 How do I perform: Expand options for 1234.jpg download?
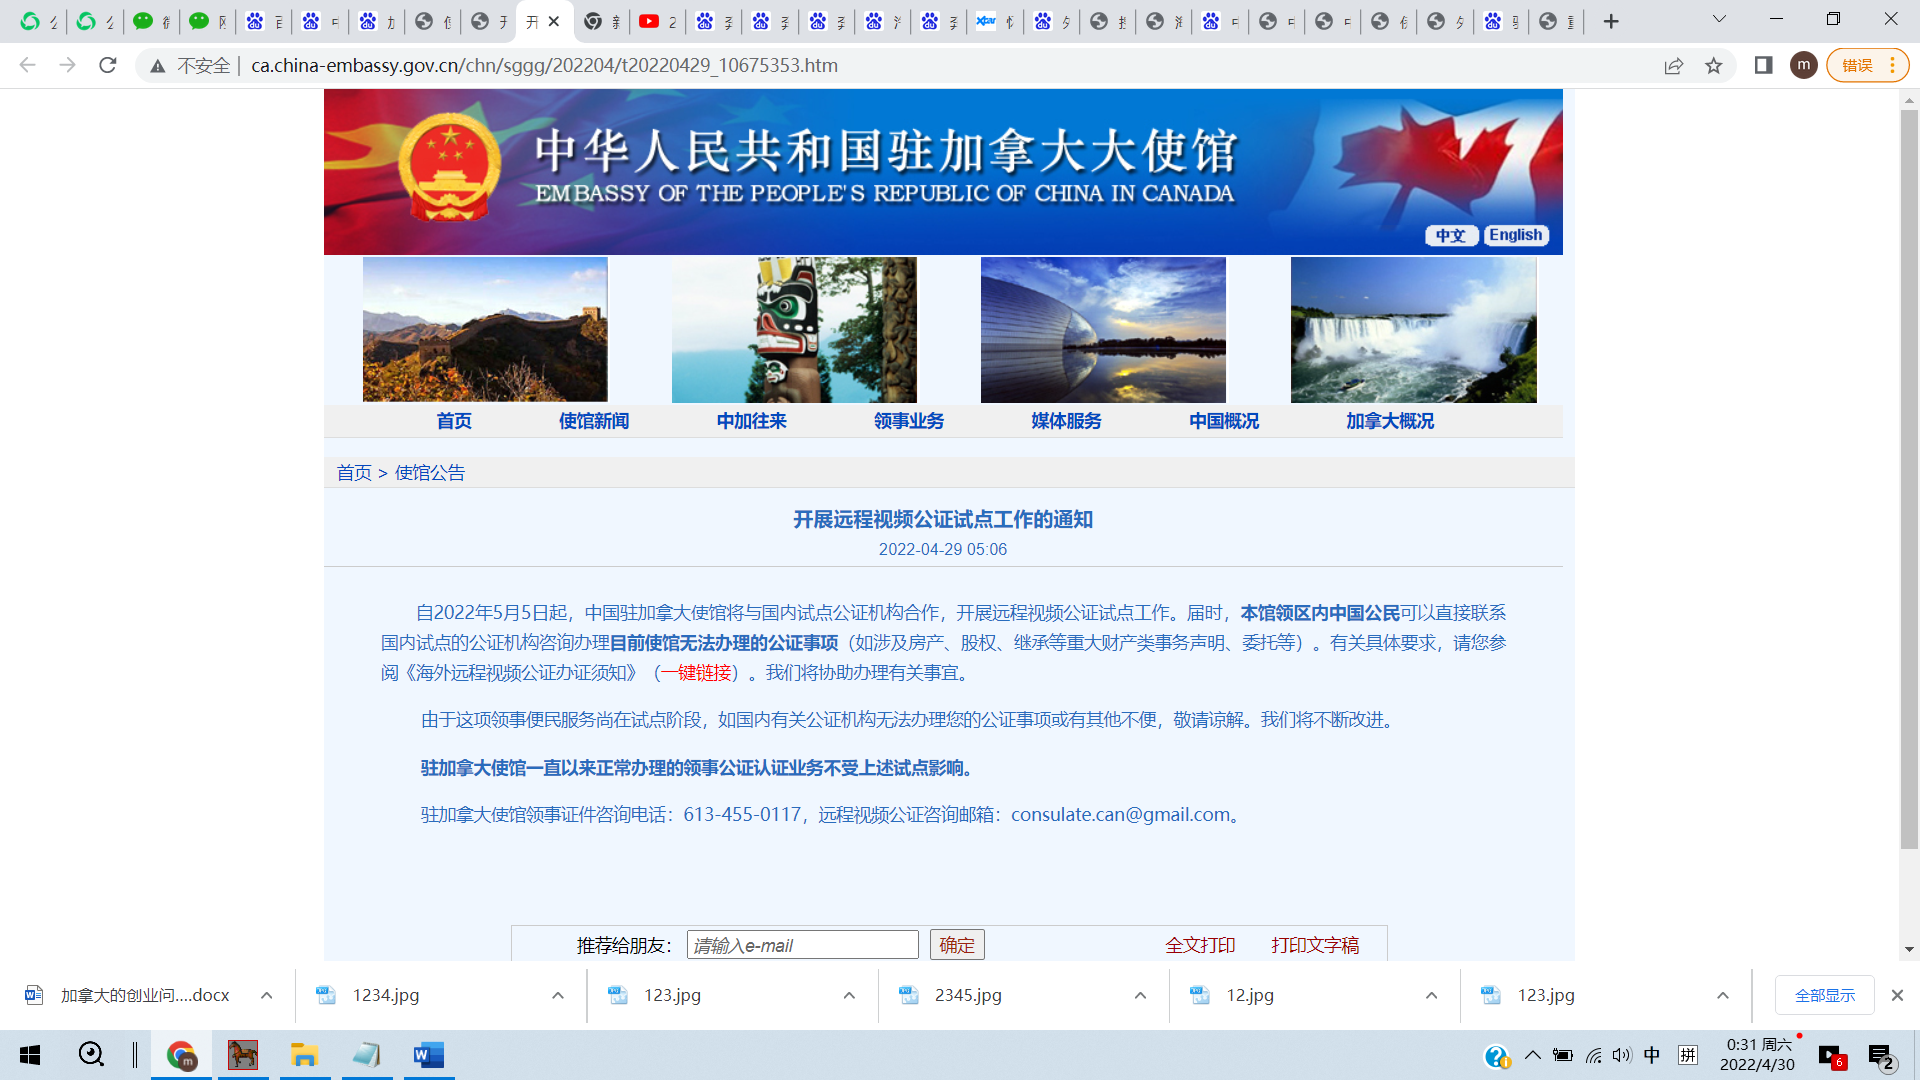point(558,995)
